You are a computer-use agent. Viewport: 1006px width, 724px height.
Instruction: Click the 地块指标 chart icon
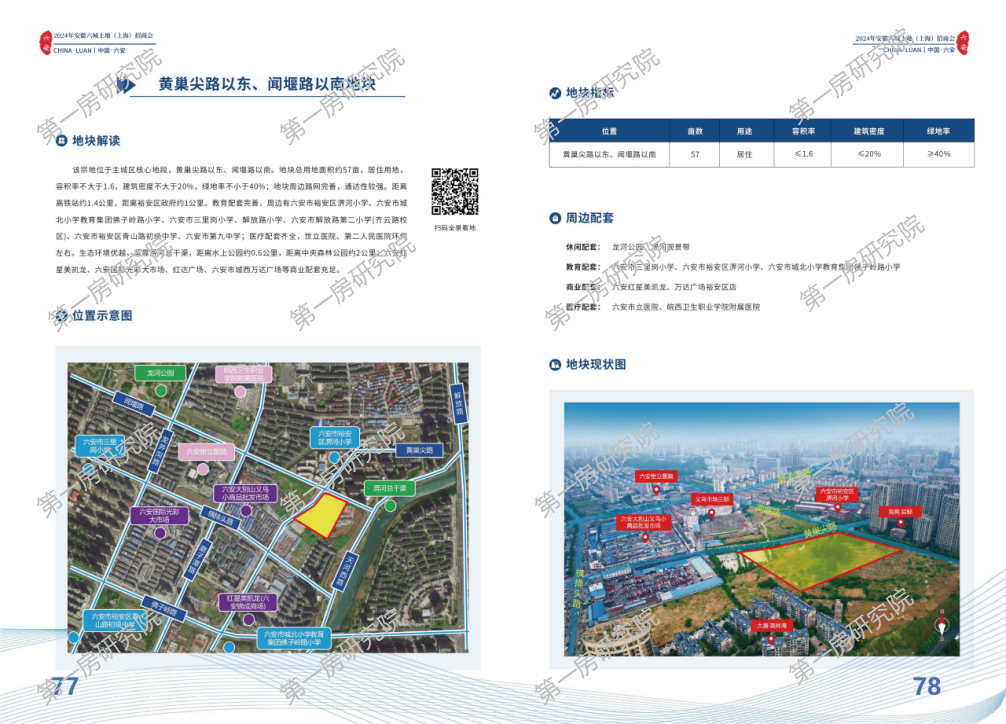[x=555, y=93]
